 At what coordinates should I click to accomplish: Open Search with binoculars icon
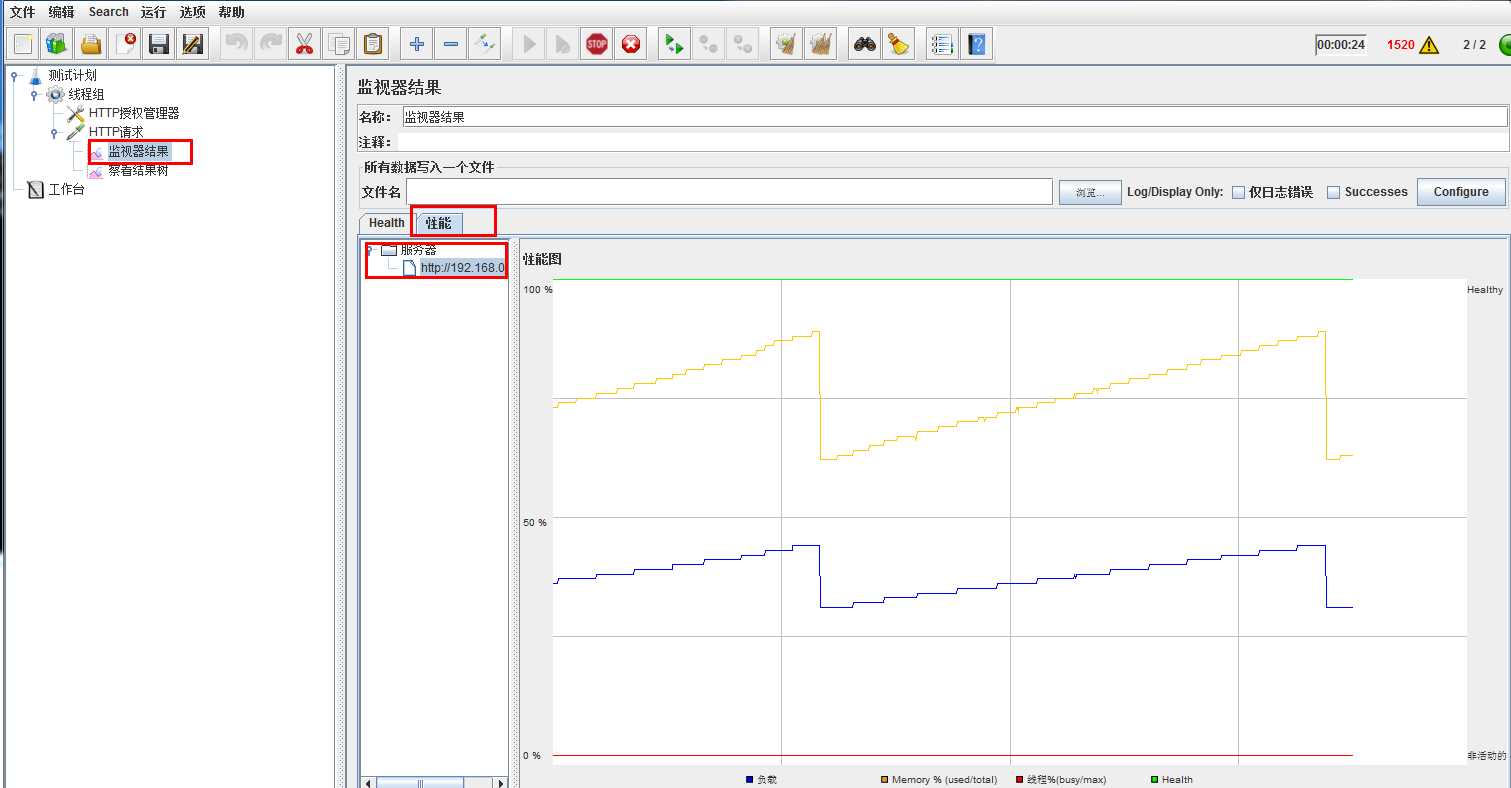click(x=865, y=44)
